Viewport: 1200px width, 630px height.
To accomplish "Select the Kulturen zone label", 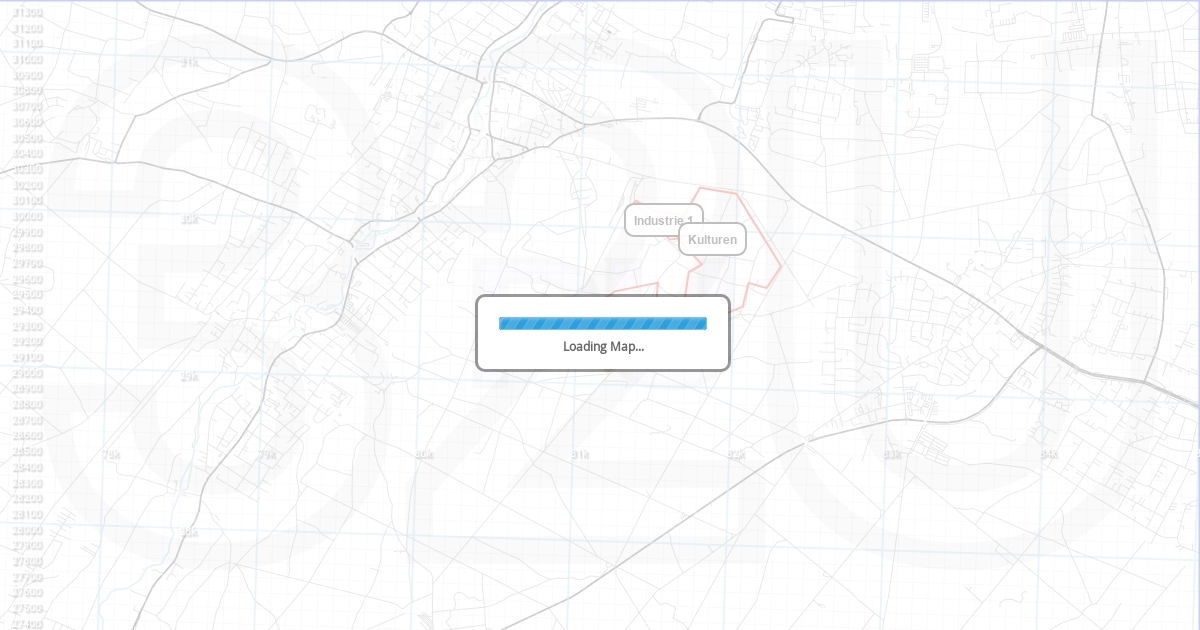I will tap(712, 239).
